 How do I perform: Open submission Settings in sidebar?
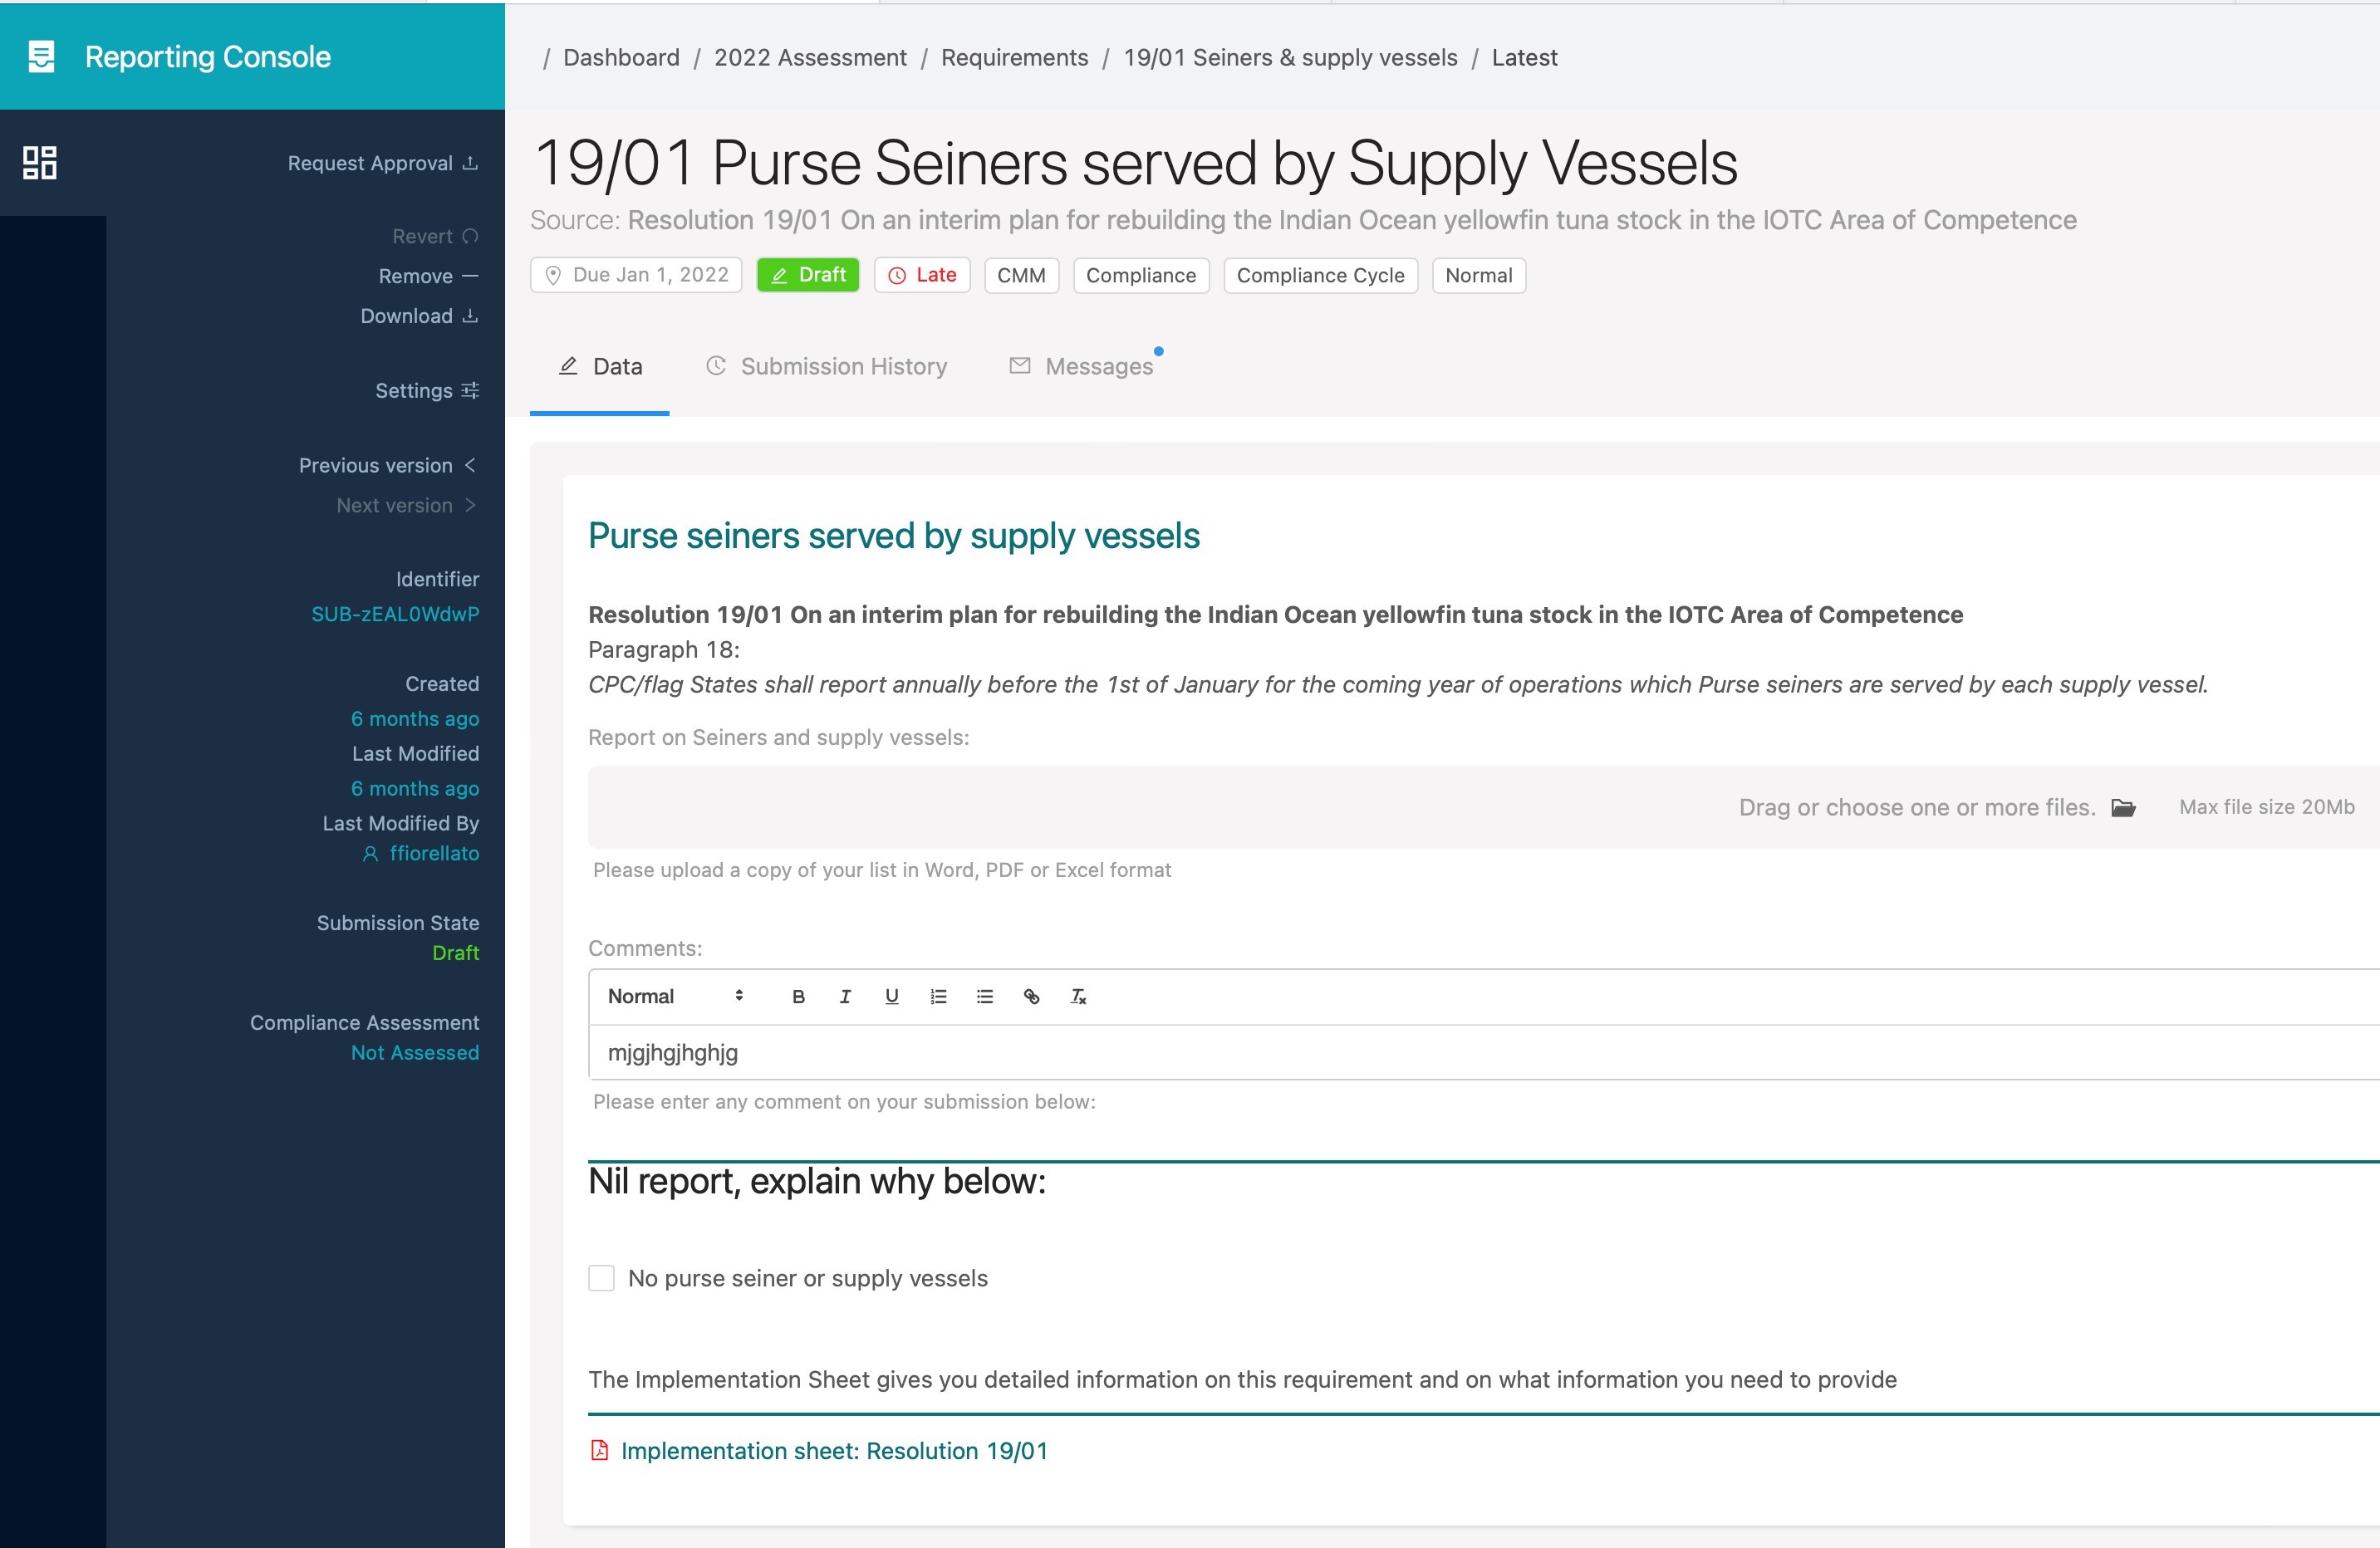point(426,391)
